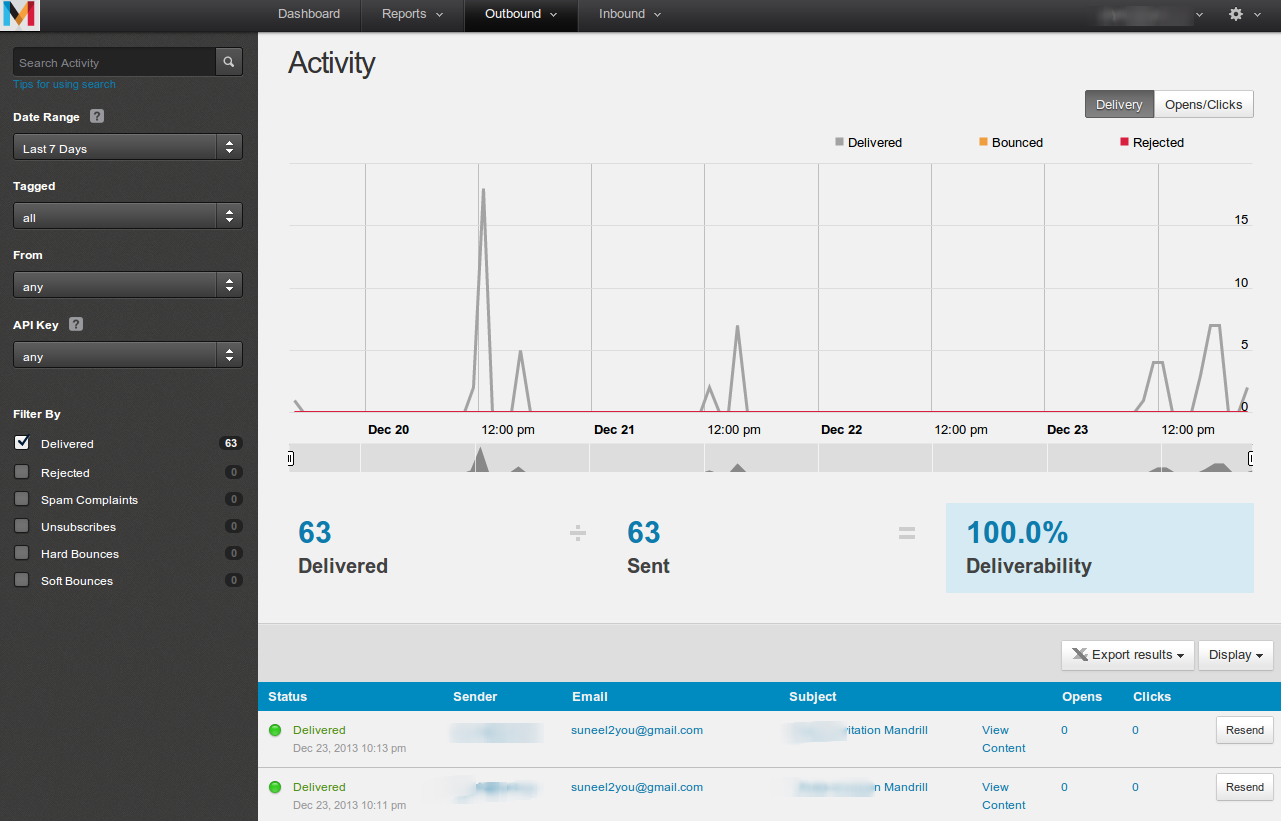
Task: Open Tips for using search
Action: pos(63,84)
